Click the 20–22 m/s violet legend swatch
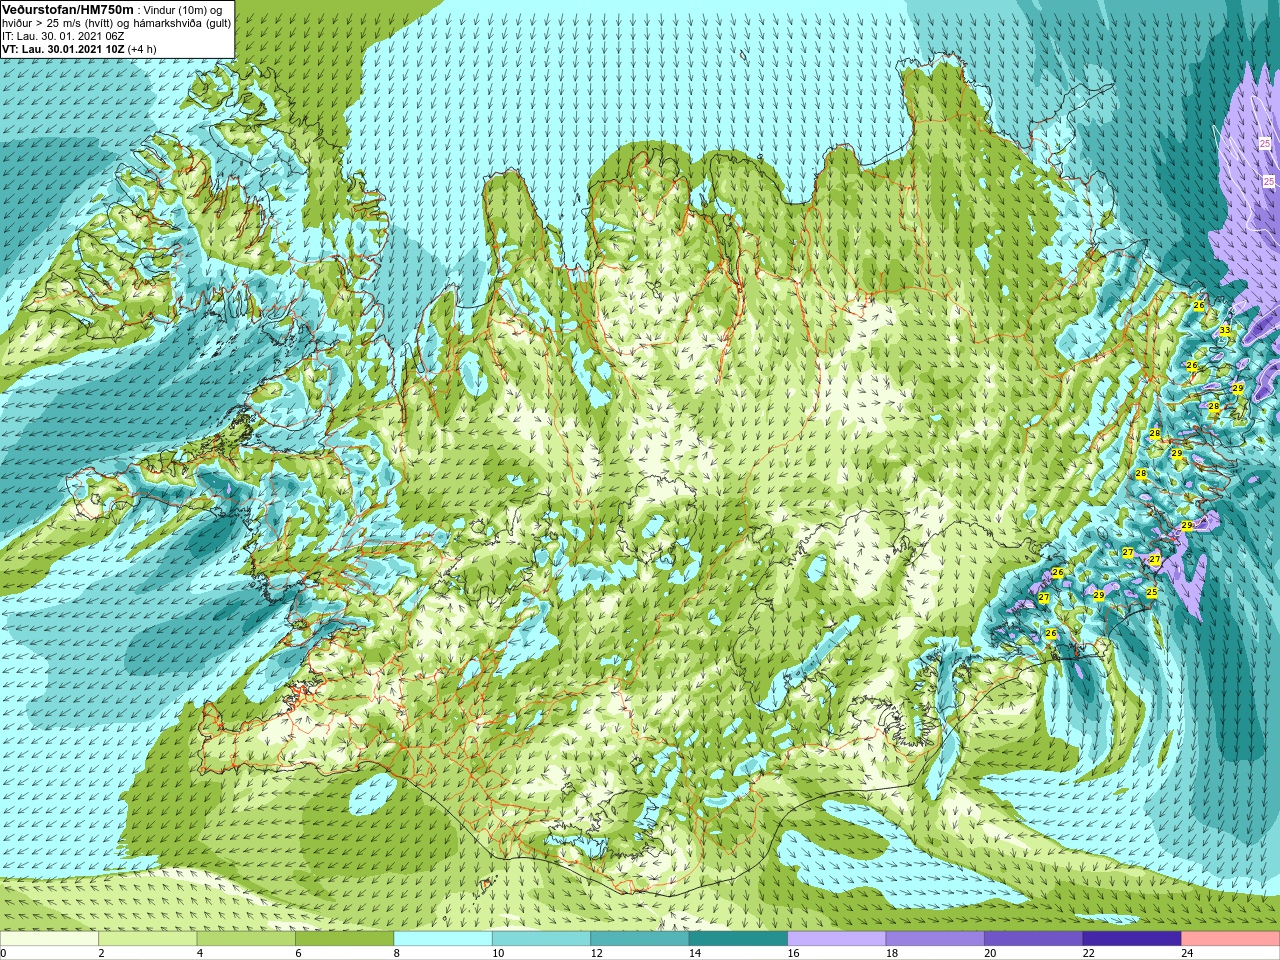 (x=1034, y=939)
